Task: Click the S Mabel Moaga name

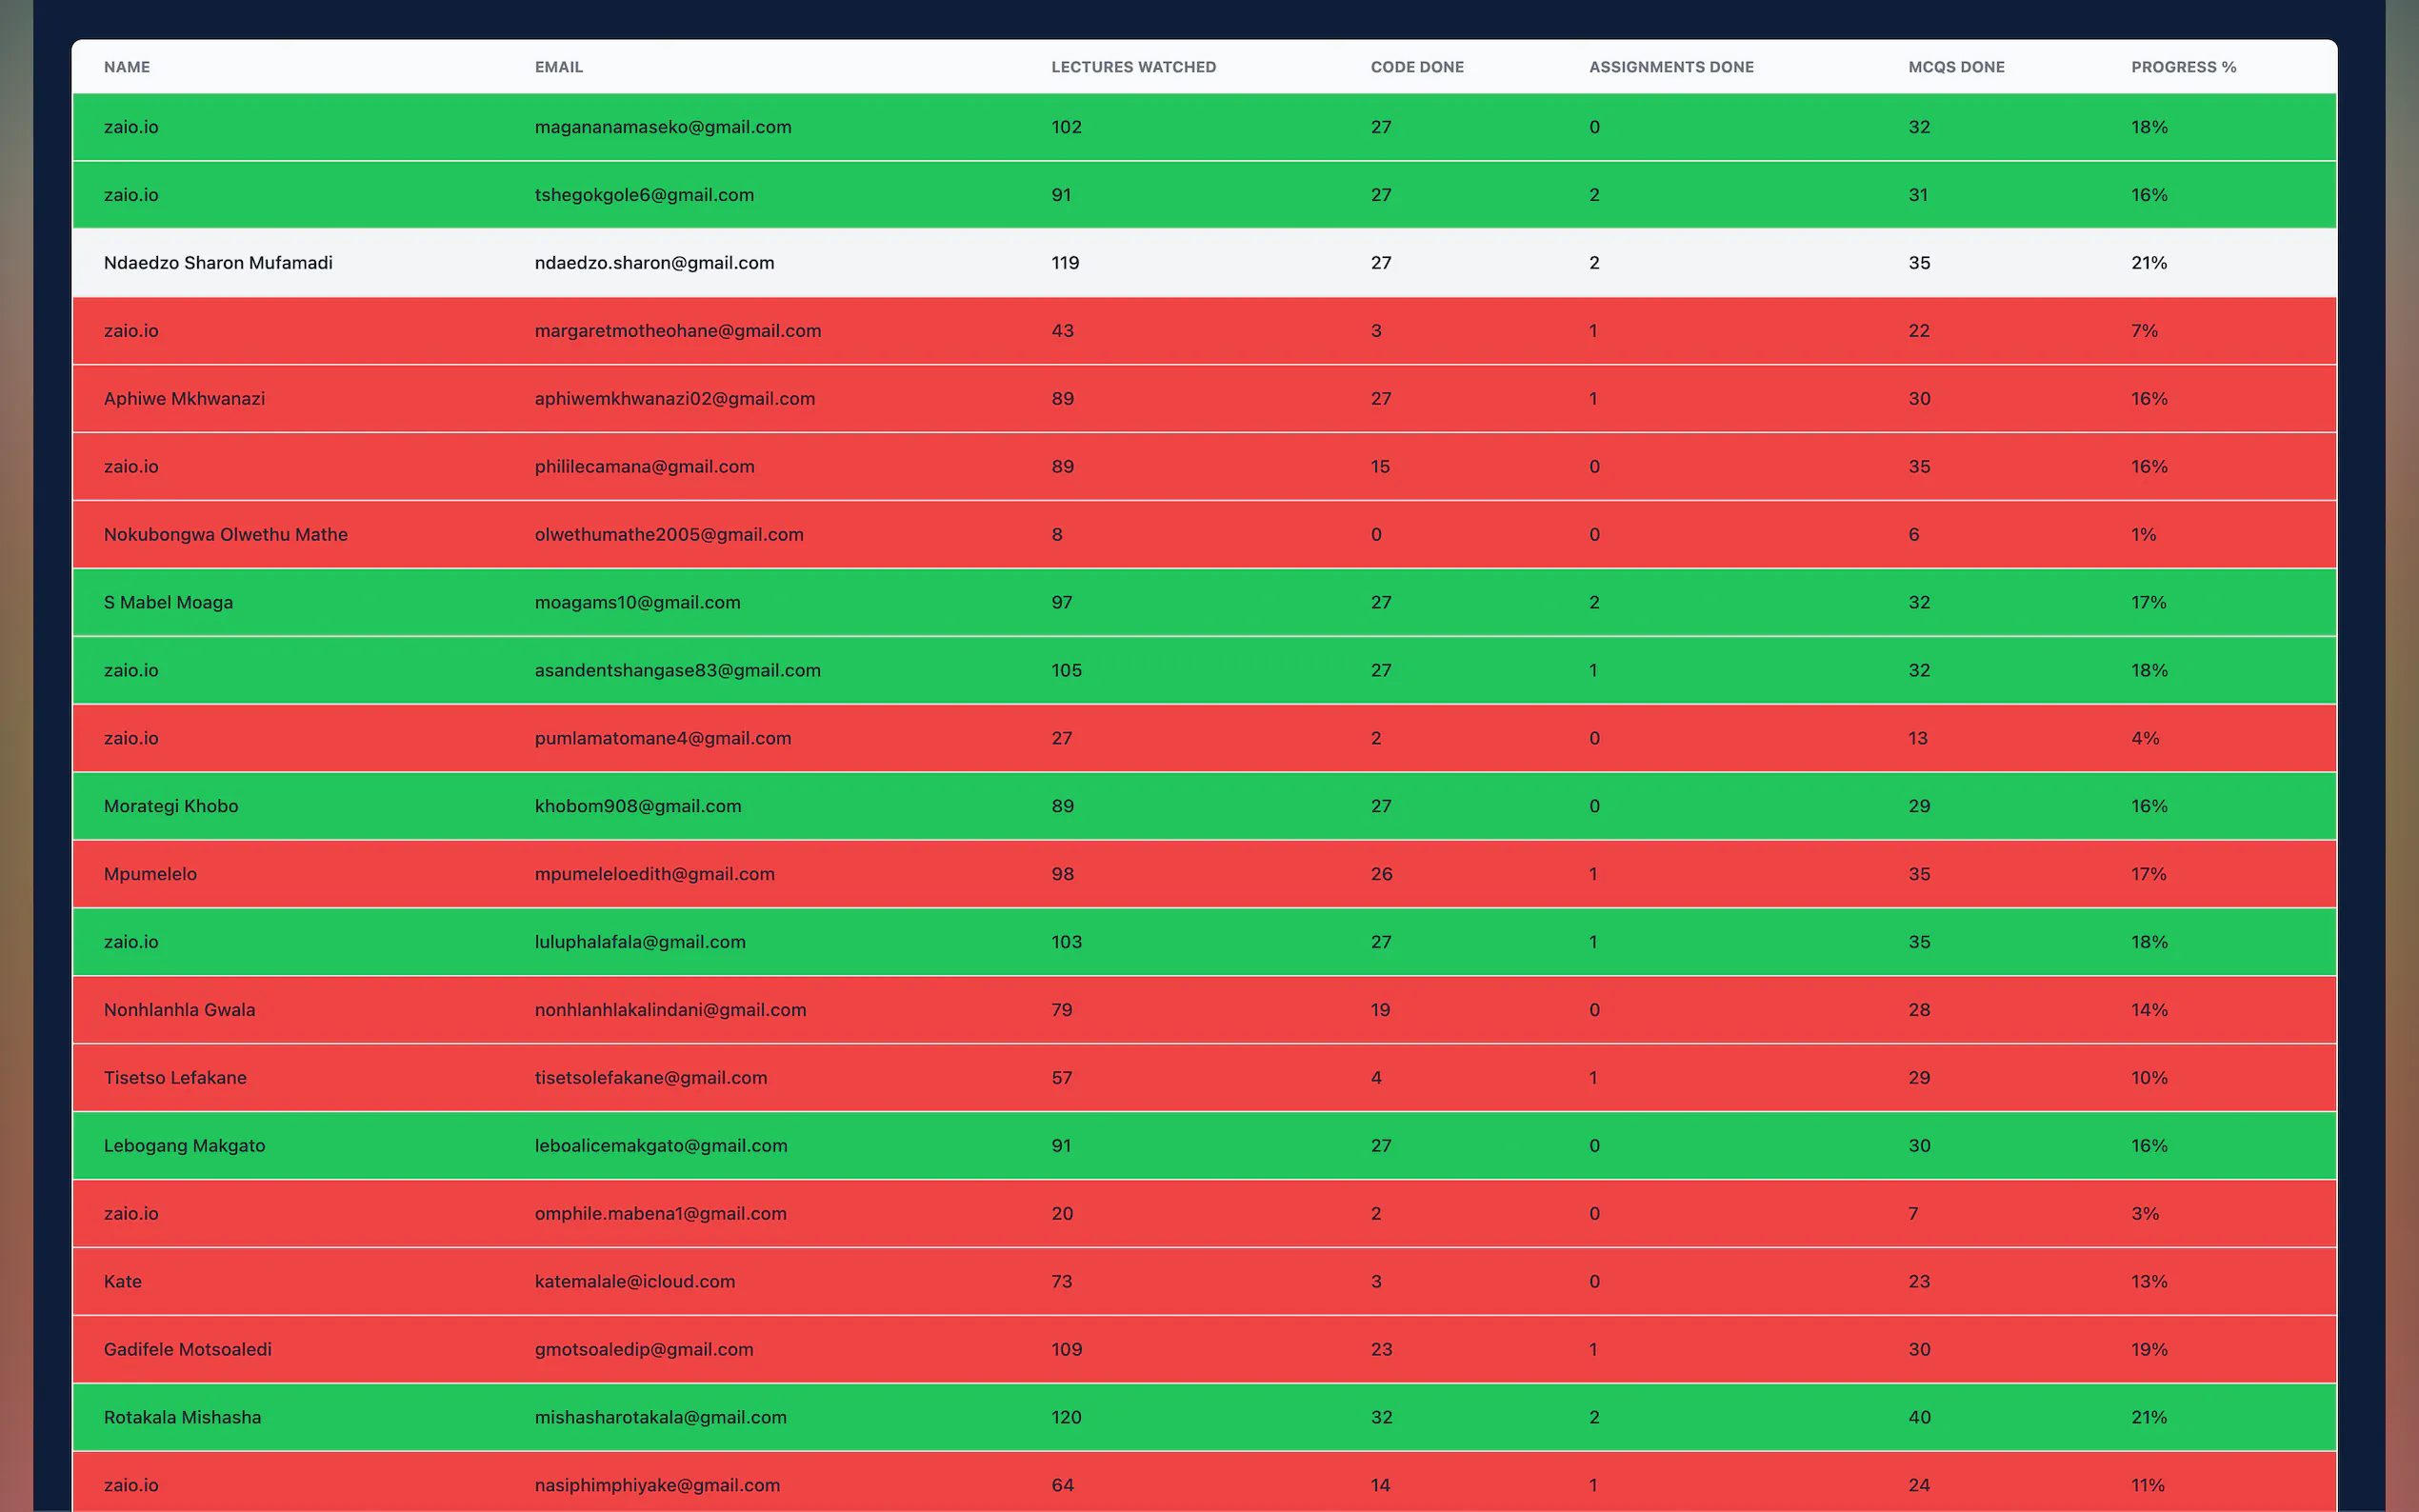Action: tap(168, 603)
